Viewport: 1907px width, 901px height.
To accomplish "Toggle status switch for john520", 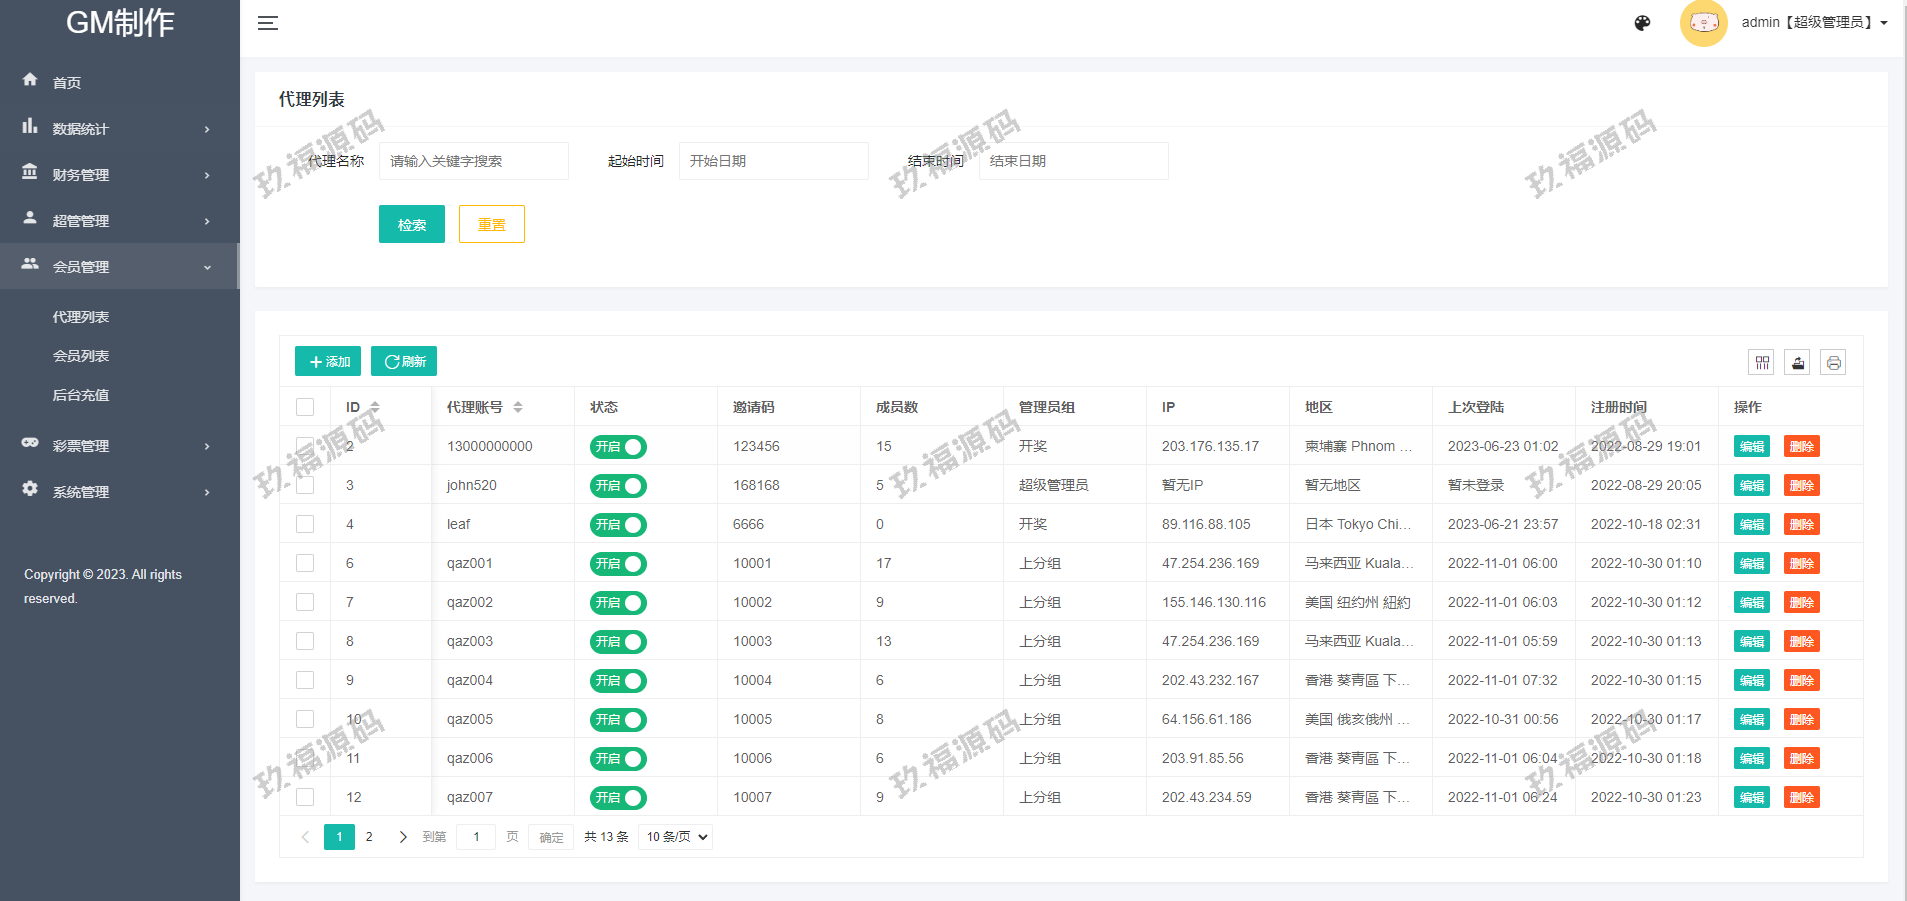I will tap(618, 486).
